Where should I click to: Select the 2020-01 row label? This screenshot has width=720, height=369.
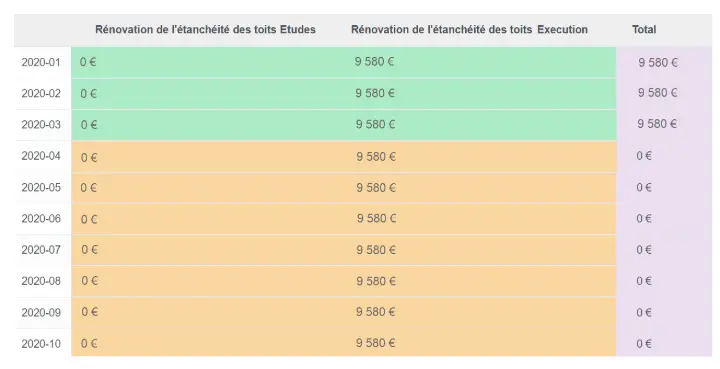(41, 62)
